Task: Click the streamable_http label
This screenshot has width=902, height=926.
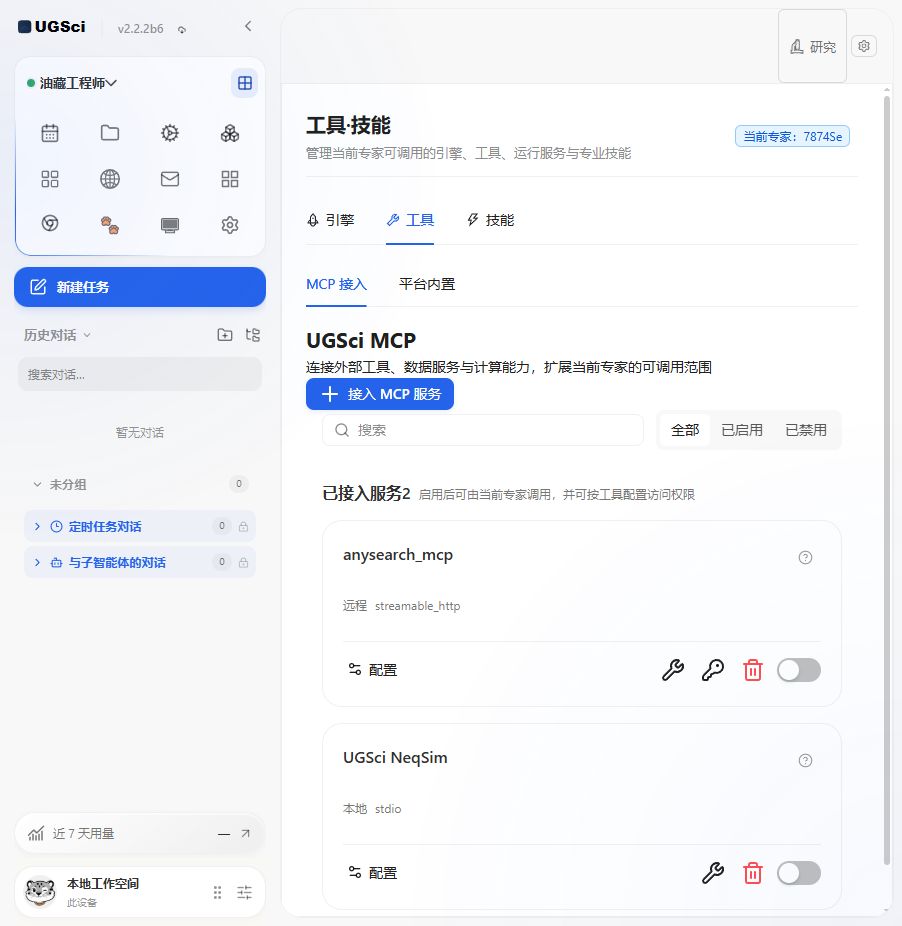Action: [x=418, y=606]
